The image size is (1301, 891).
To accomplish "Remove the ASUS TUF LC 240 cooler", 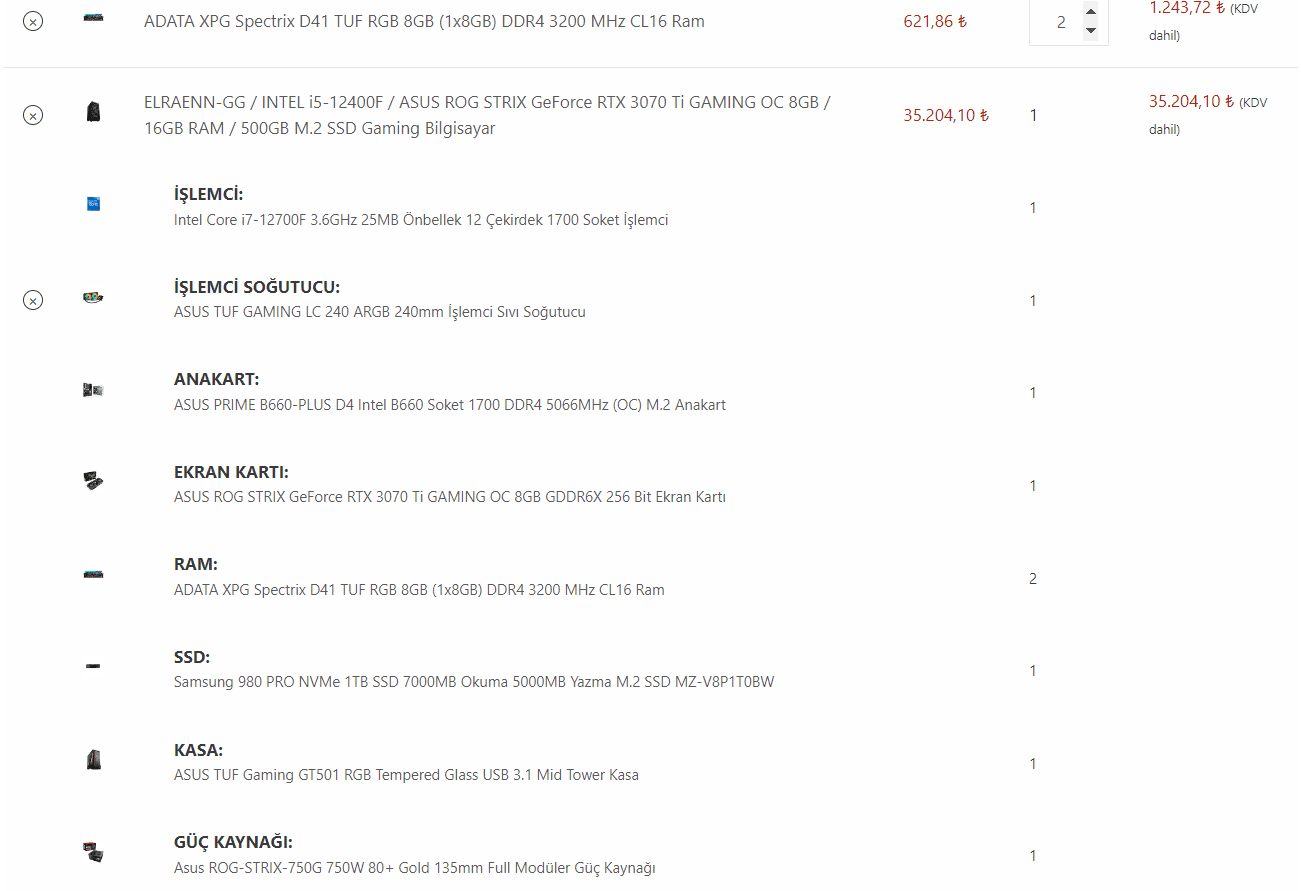I will pyautogui.click(x=33, y=300).
